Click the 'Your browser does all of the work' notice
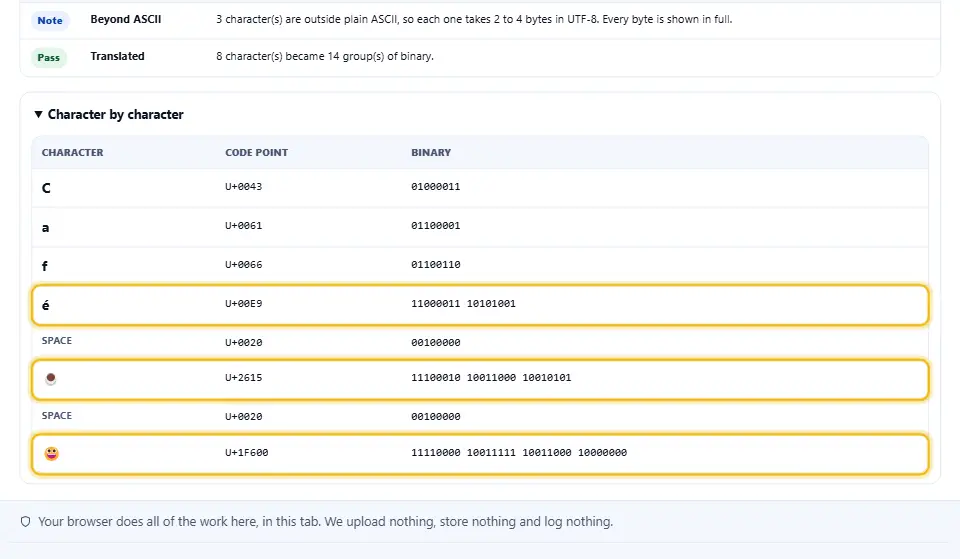Screen dimensions: 960x559 point(325,522)
